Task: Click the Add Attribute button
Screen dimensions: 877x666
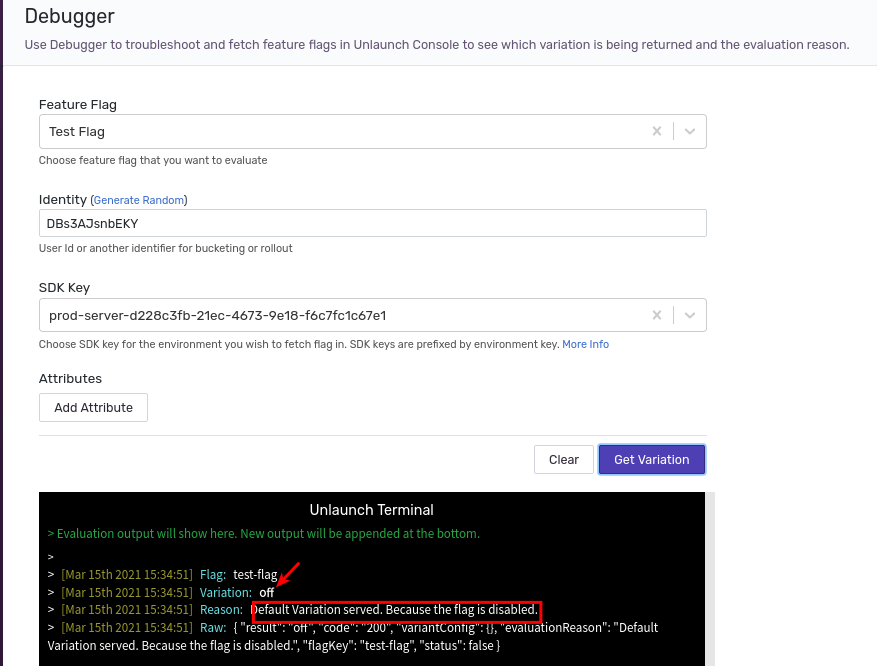Action: (93, 408)
